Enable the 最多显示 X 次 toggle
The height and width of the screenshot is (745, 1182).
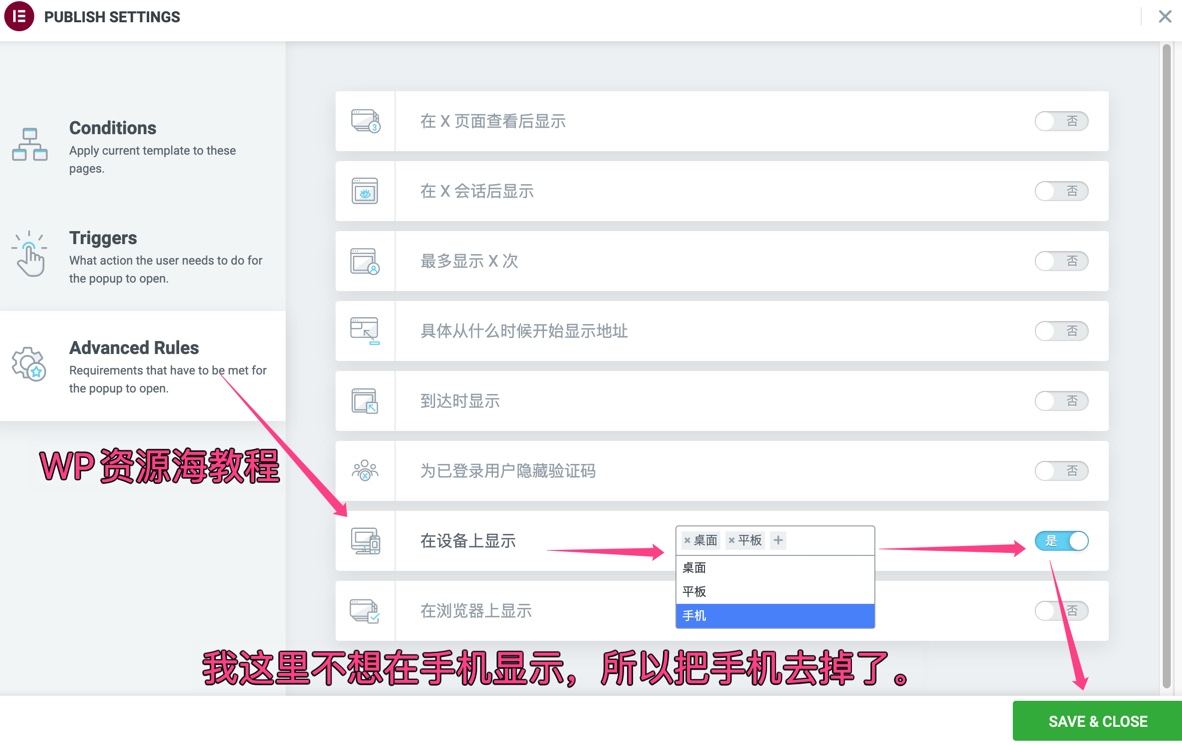tap(1061, 261)
